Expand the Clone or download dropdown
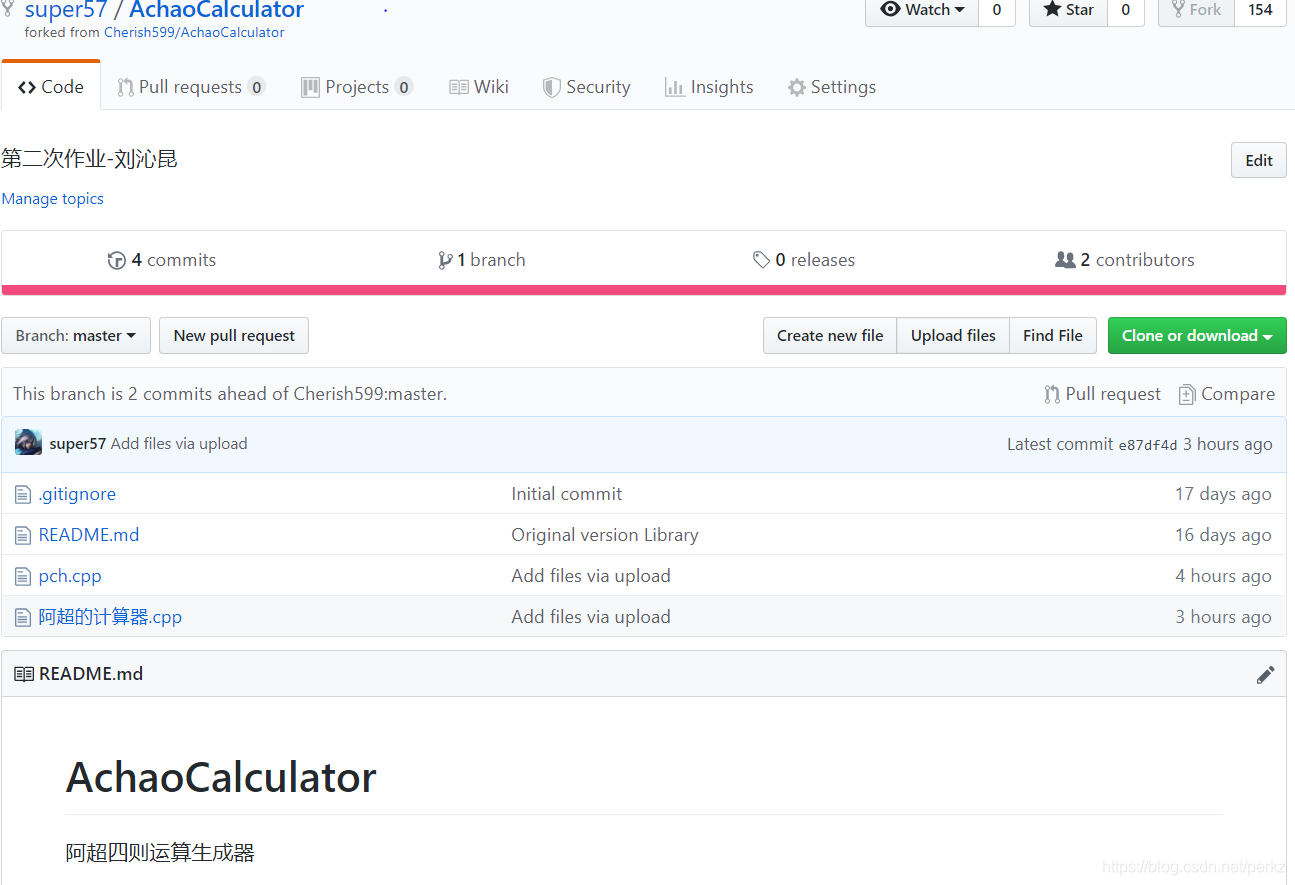The image size is (1295, 885). coord(1197,336)
